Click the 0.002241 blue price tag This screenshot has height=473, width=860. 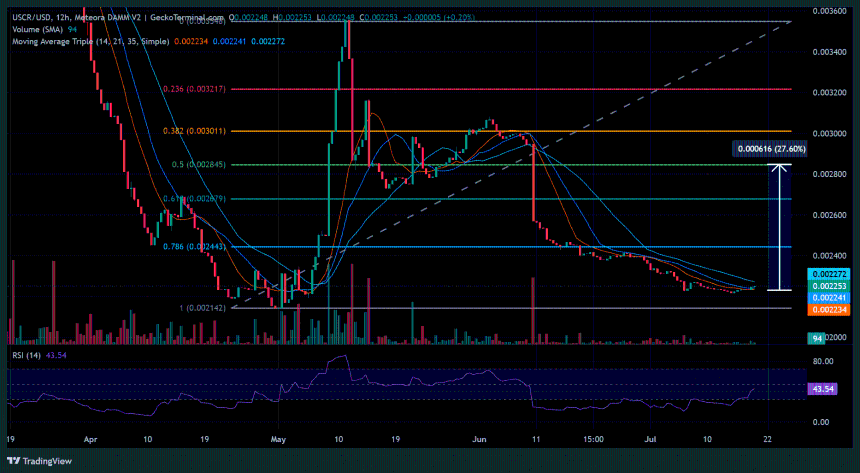pyautogui.click(x=828, y=298)
